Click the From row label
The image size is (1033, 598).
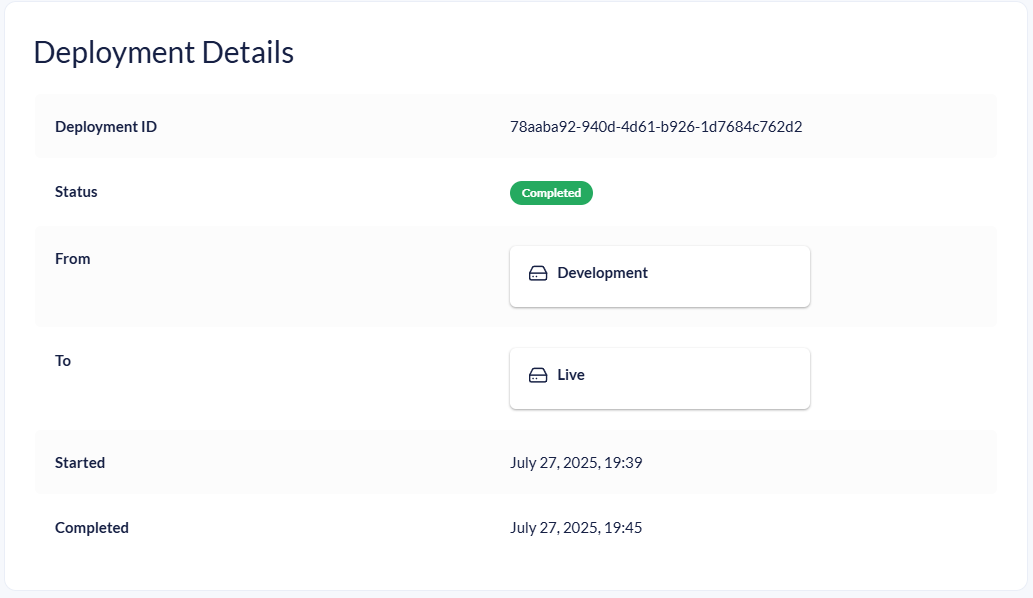[73, 259]
